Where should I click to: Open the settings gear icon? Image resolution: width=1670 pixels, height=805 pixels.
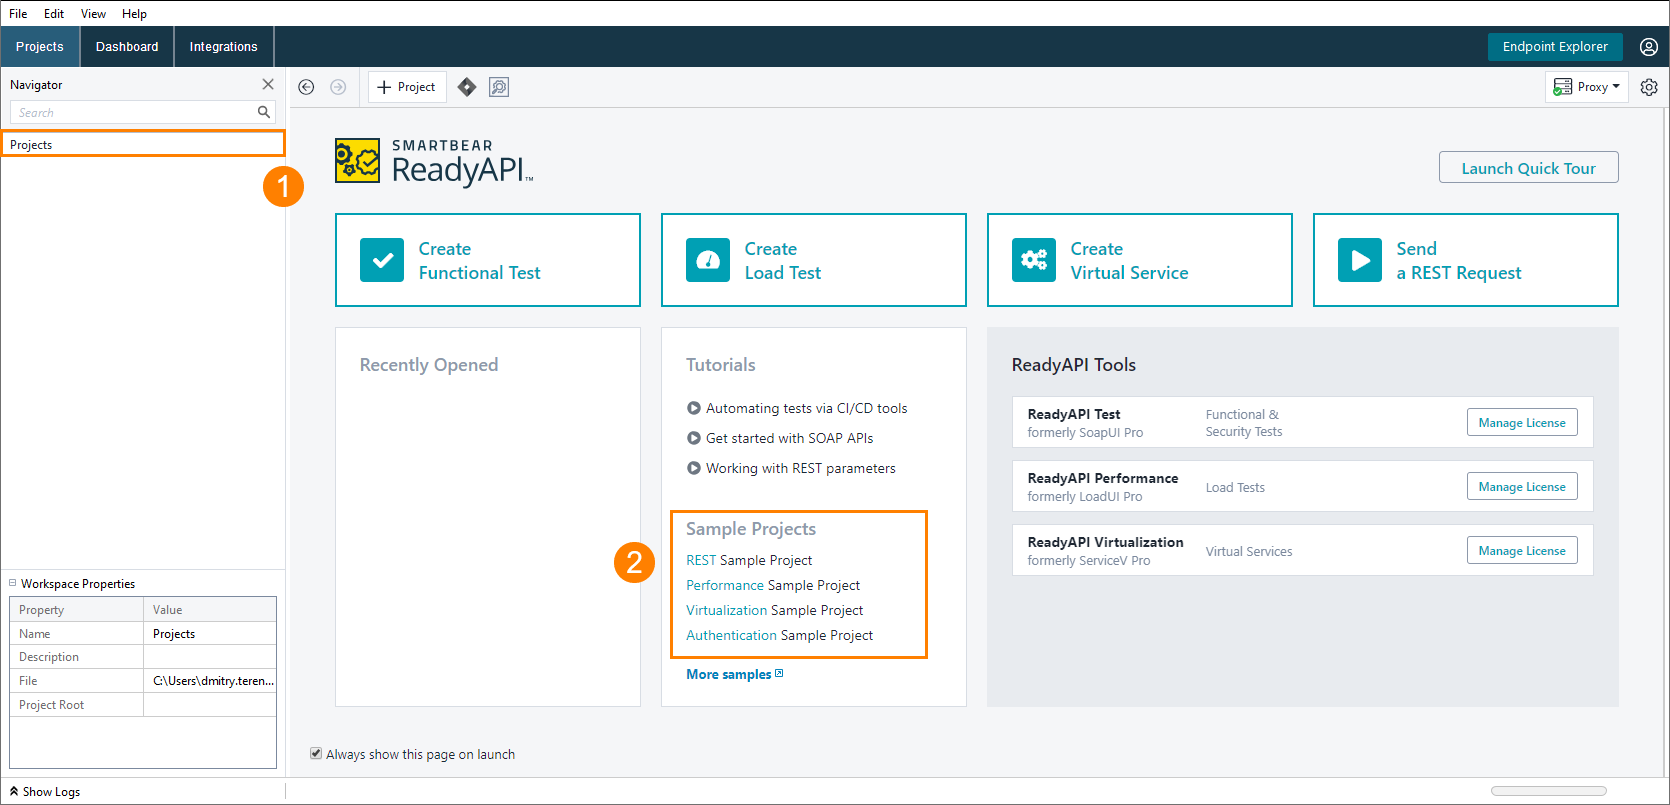(1649, 87)
